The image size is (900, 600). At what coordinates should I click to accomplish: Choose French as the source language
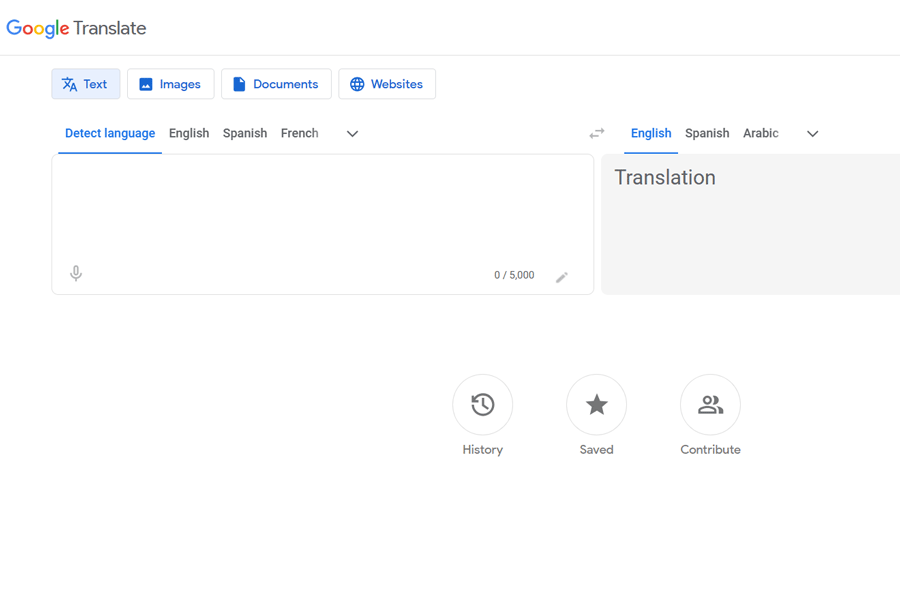point(299,133)
